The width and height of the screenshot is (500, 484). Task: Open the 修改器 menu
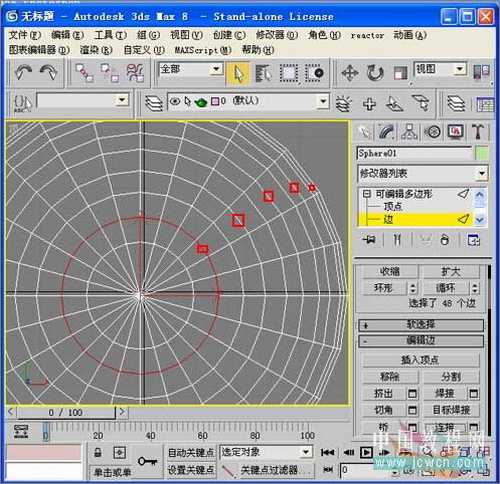pos(277,35)
